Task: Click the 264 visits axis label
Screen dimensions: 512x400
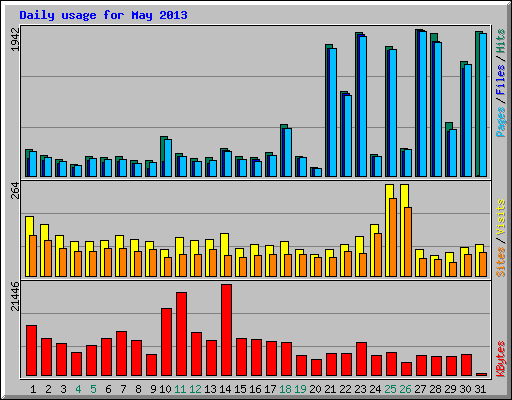Action: tap(15, 191)
